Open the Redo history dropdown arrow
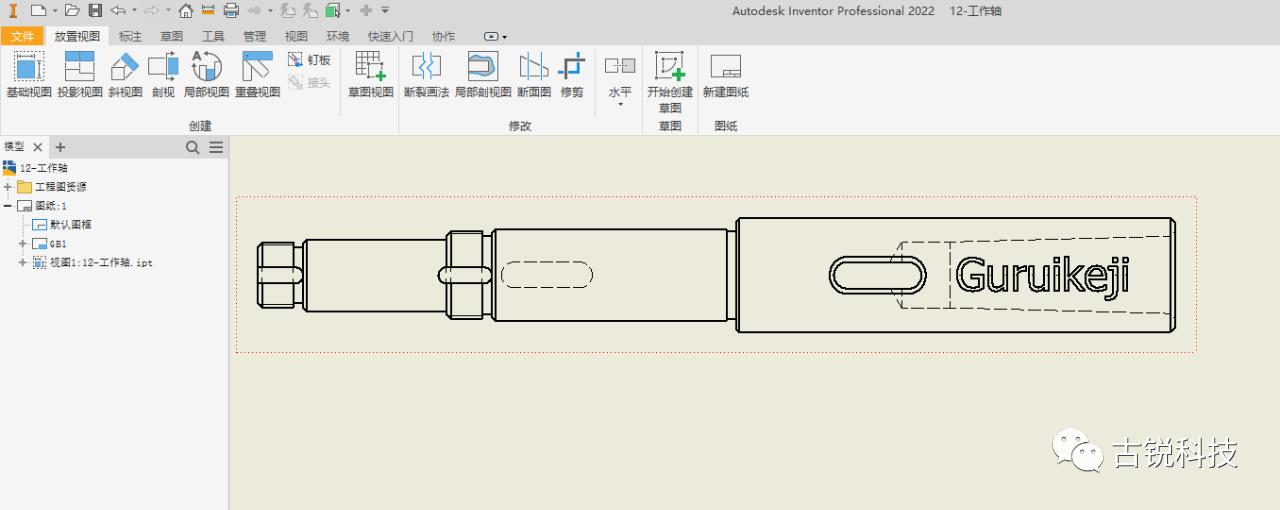The image size is (1280, 510). [x=167, y=10]
